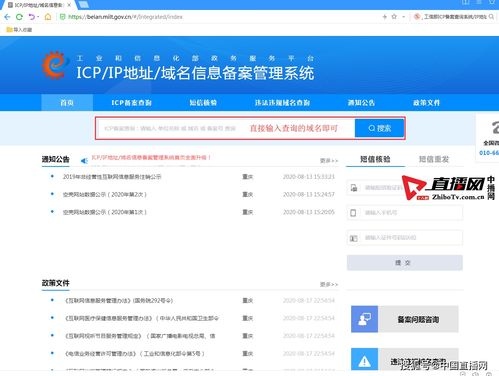This screenshot has height=376, width=499.
Task: Open the 导入收藏 bookmarks folder
Action: pyautogui.click(x=19, y=30)
